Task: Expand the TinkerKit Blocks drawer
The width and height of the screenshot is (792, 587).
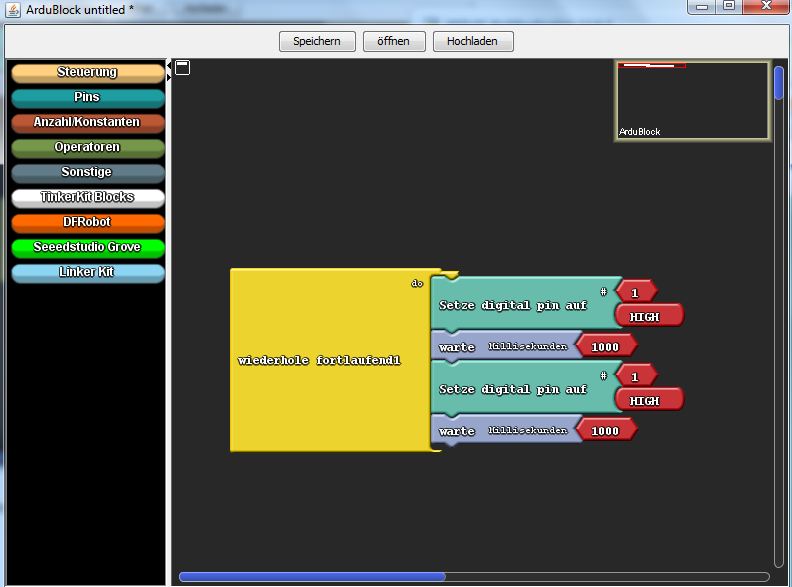Action: pos(87,198)
